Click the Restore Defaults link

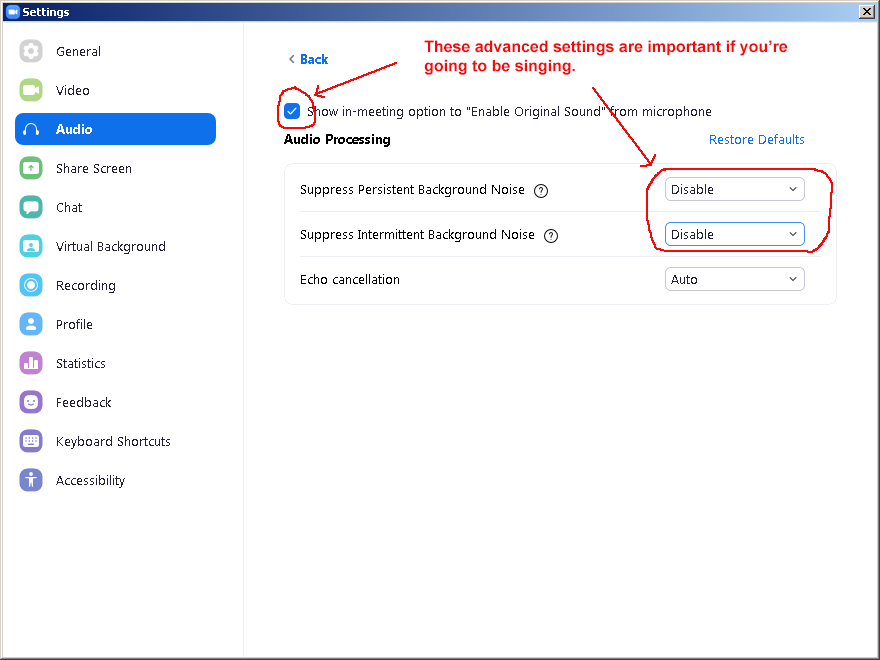756,140
